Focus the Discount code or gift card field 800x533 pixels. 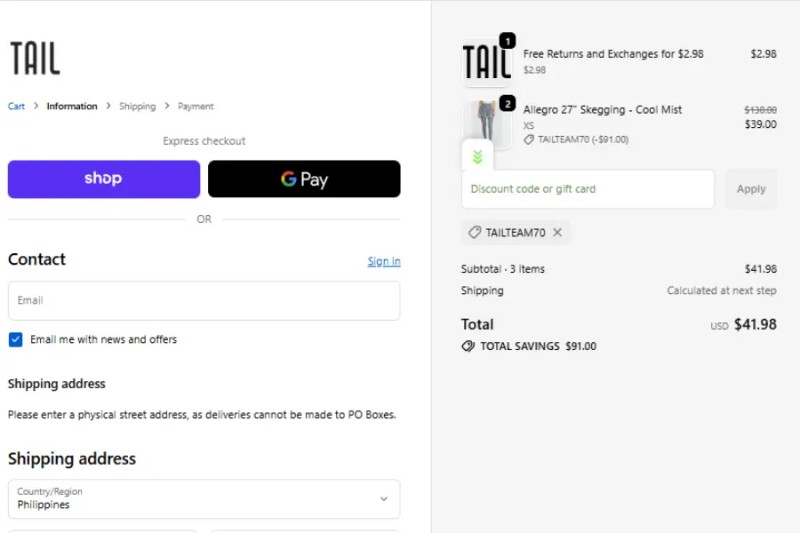coord(588,189)
